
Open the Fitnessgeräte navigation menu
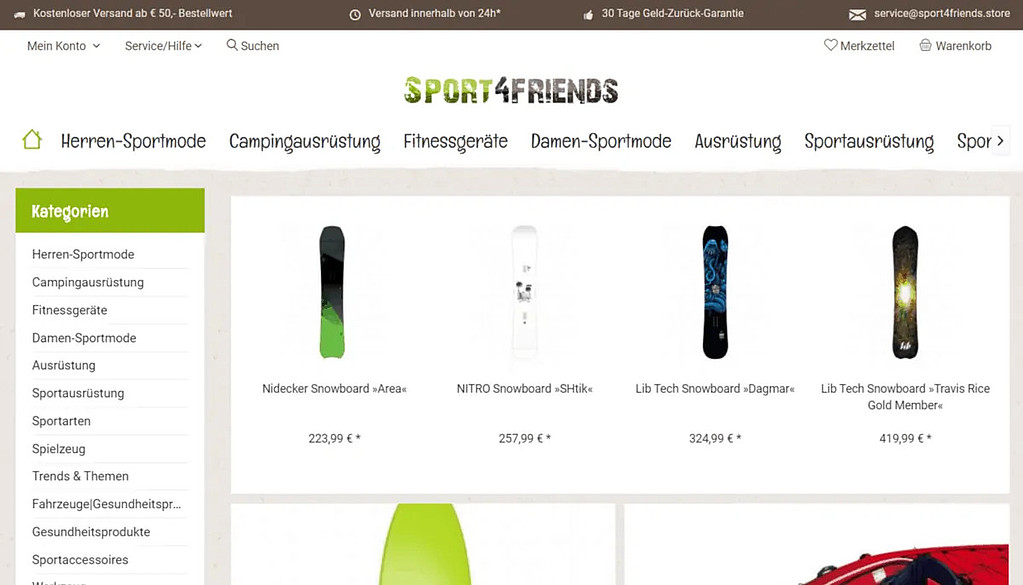[455, 142]
